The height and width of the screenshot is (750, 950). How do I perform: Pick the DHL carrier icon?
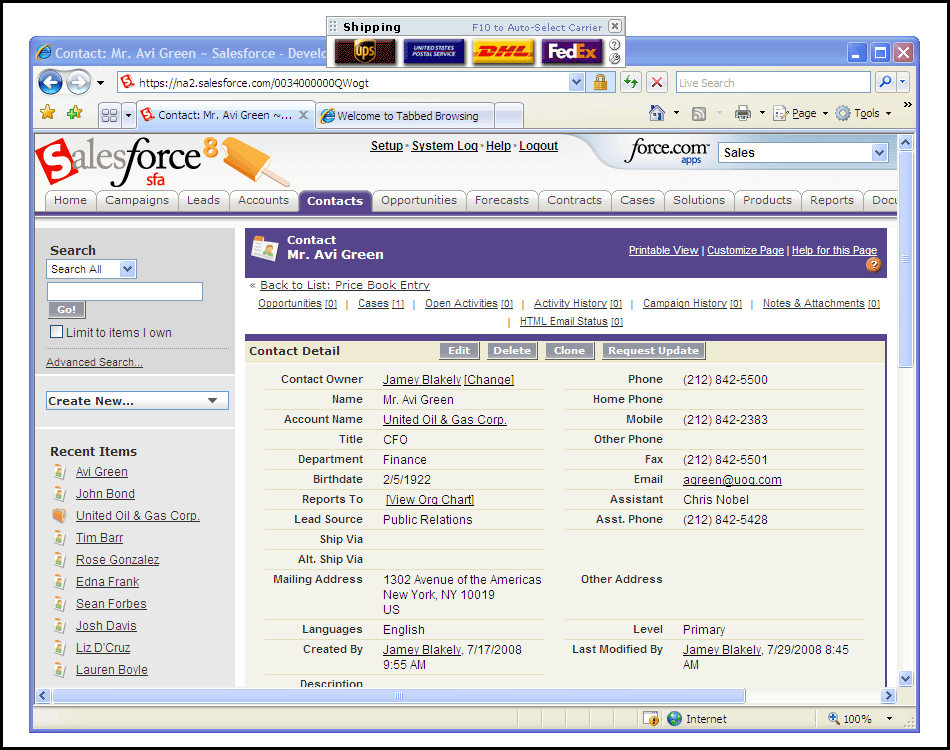[503, 51]
